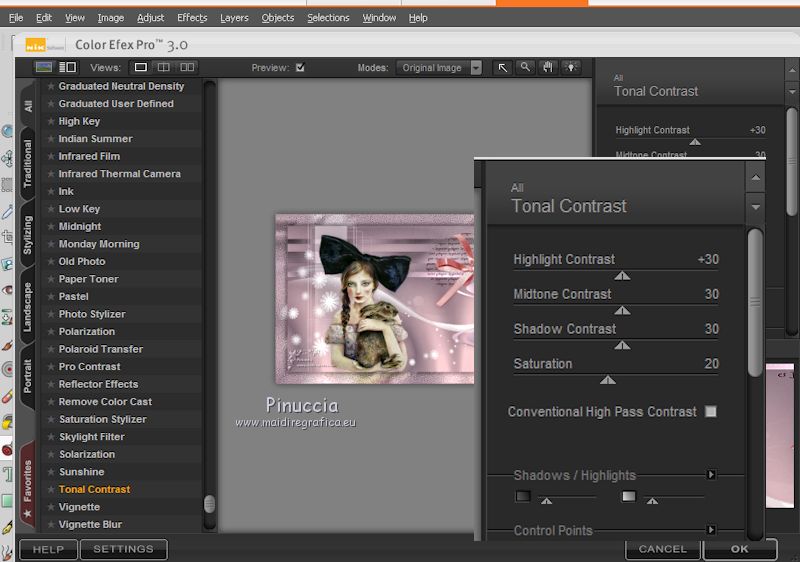This screenshot has width=800, height=562.
Task: Switch to the Stylizing filter tab
Action: tap(28, 235)
